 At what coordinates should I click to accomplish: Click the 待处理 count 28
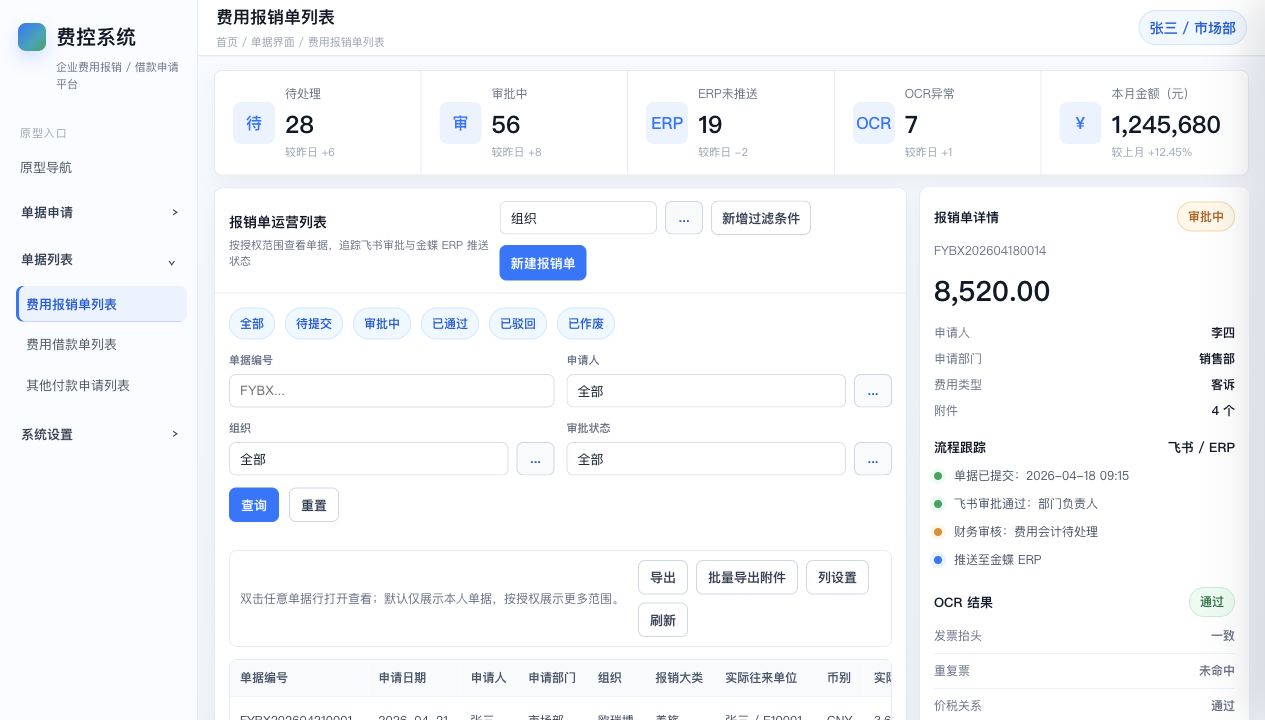point(300,124)
